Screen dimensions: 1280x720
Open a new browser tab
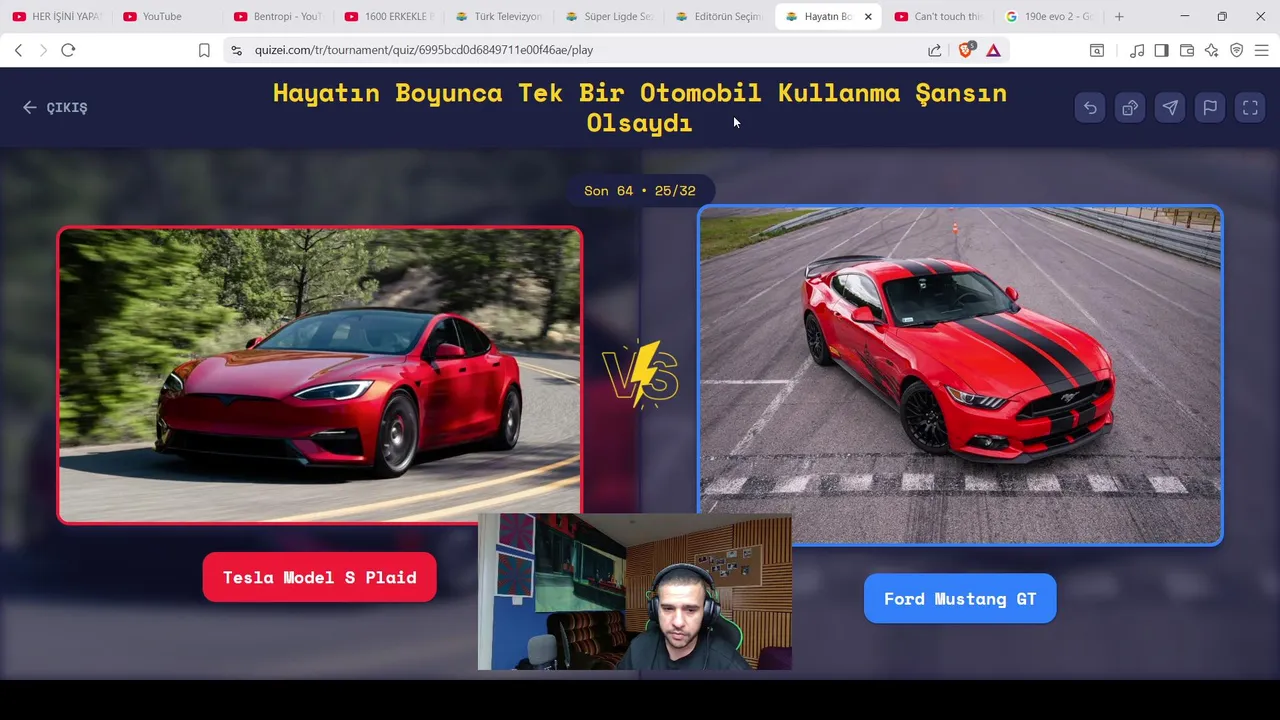click(x=1119, y=16)
